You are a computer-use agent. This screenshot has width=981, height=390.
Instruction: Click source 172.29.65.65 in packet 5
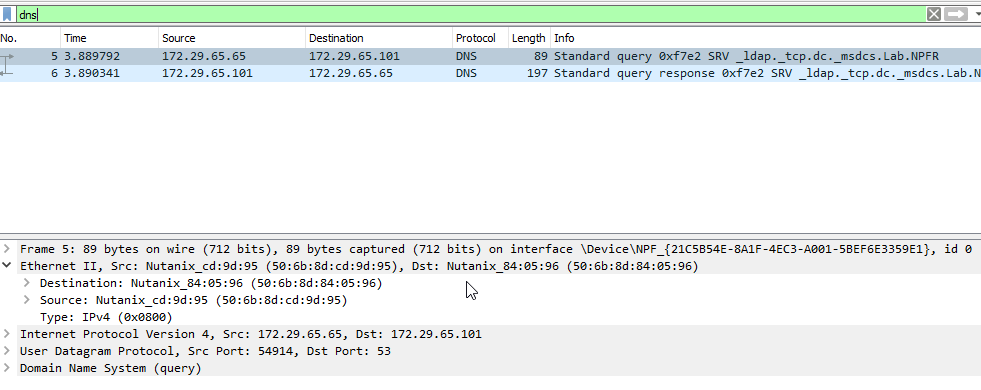click(x=204, y=56)
